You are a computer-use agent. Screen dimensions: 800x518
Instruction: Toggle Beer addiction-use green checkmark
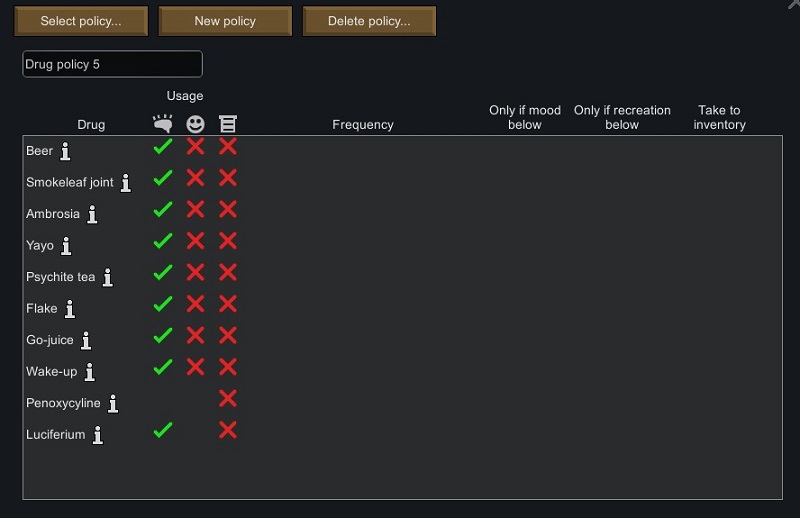coord(163,146)
